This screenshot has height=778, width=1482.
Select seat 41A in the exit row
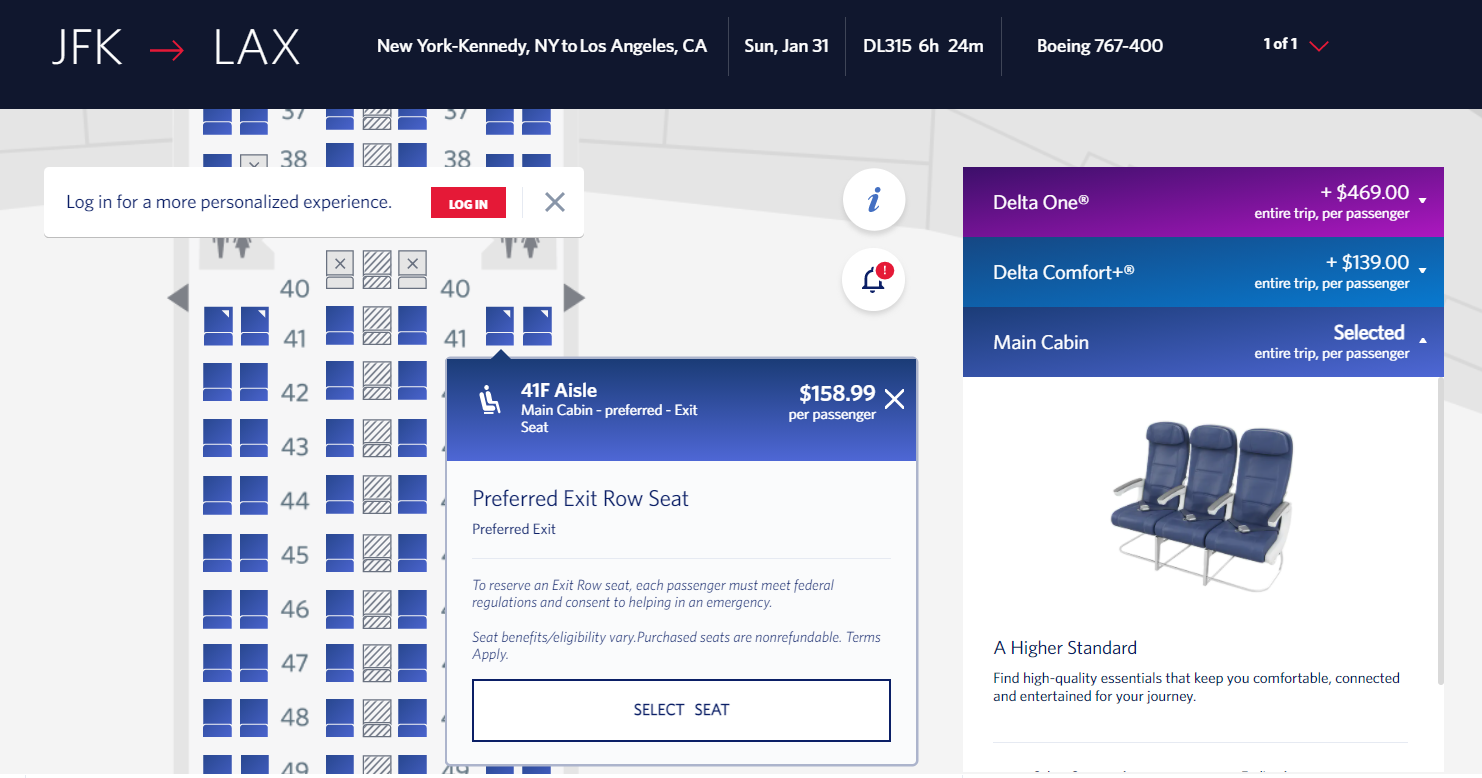pyautogui.click(x=217, y=328)
